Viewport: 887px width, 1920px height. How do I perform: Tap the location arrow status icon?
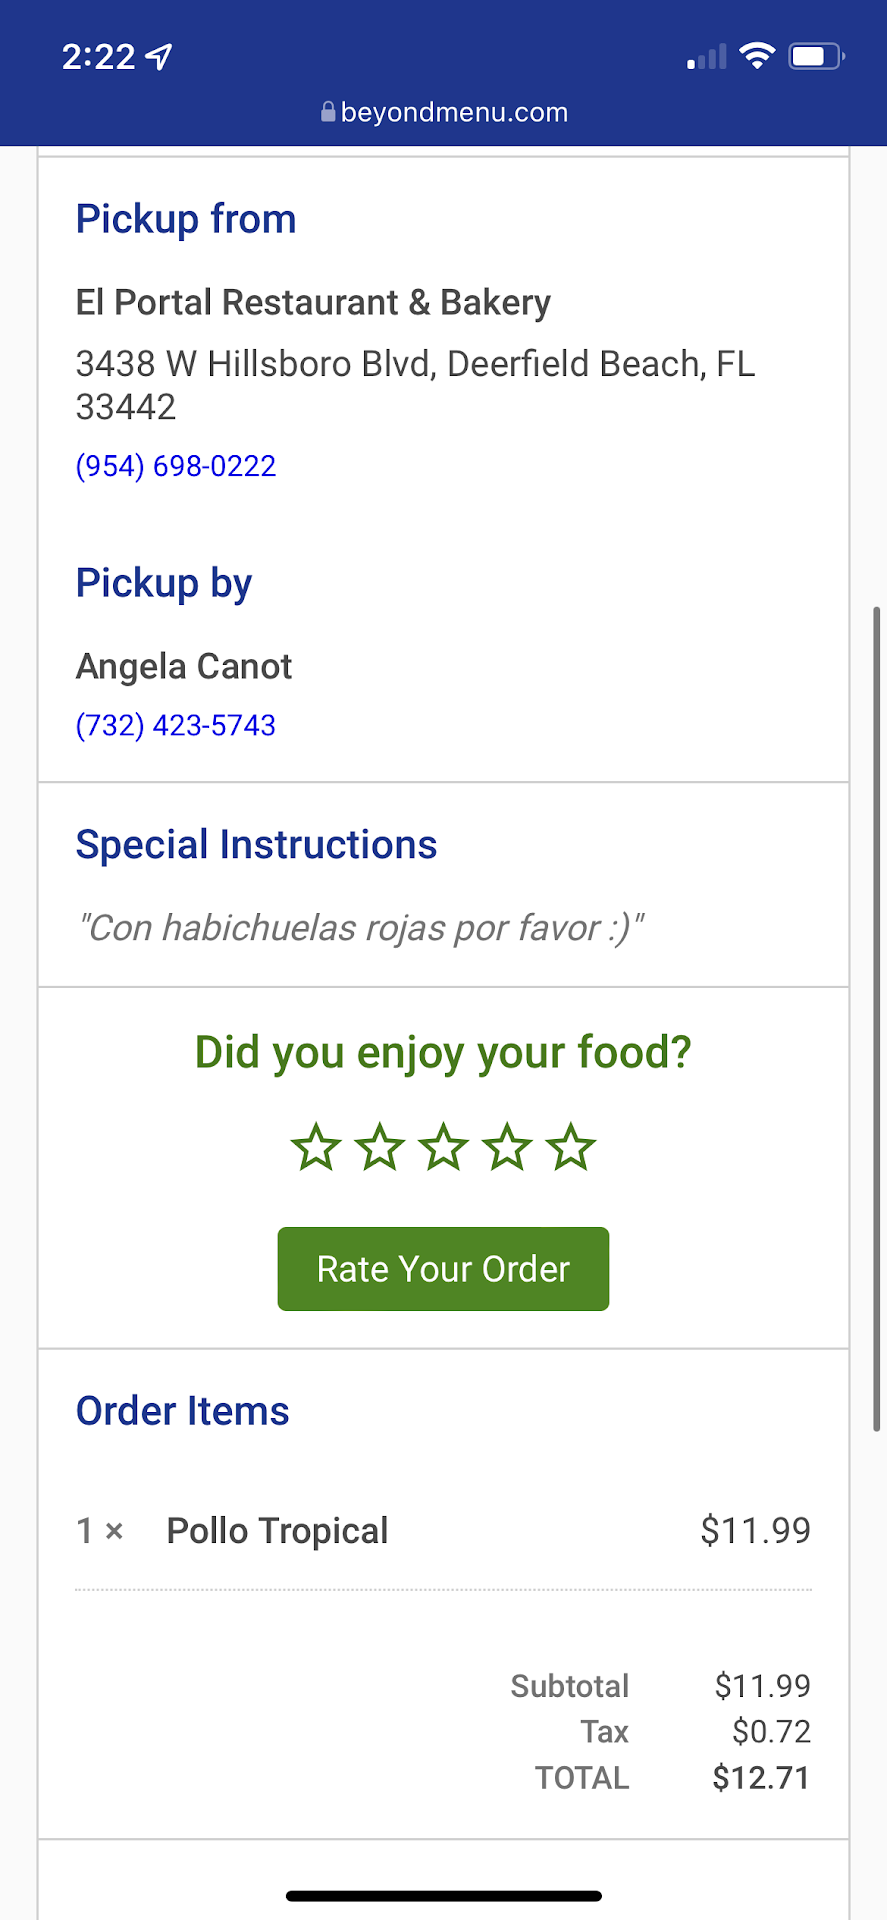pyautogui.click(x=159, y=57)
